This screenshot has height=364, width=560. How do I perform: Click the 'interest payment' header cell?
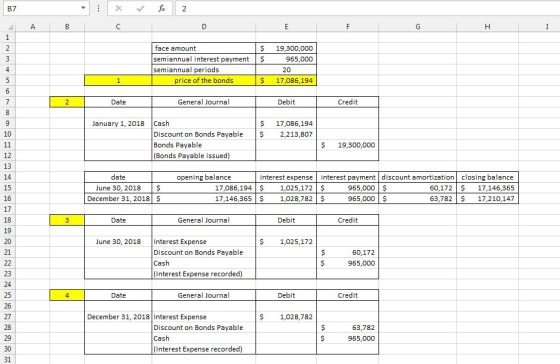(348, 177)
